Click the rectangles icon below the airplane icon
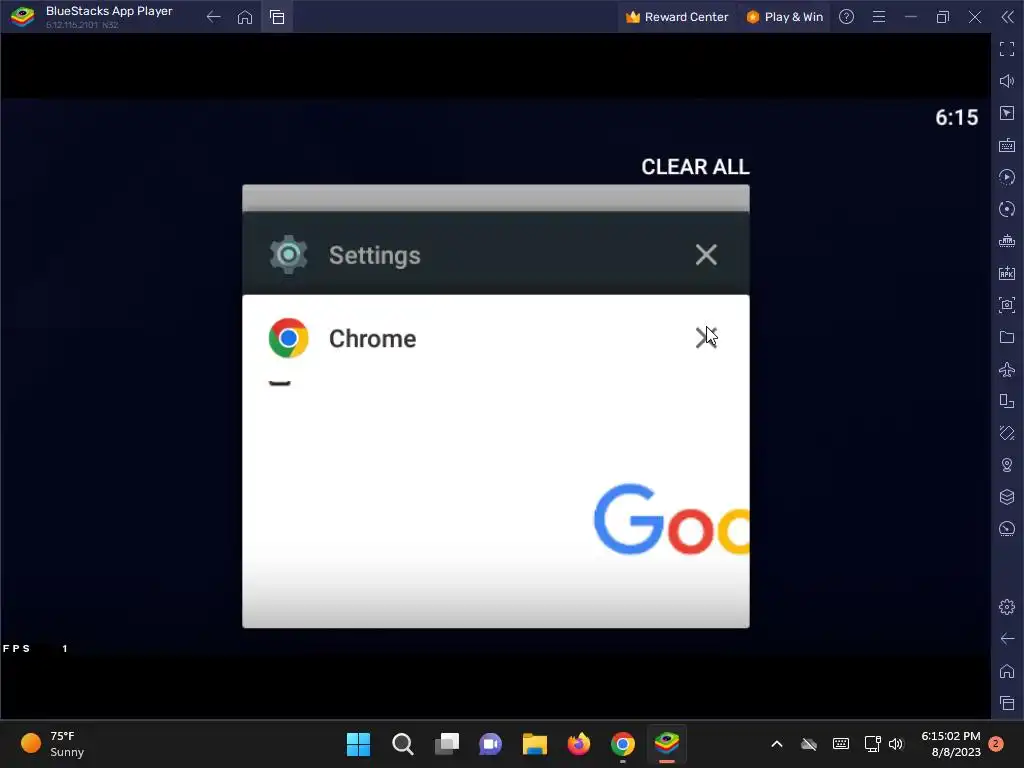 [1007, 401]
